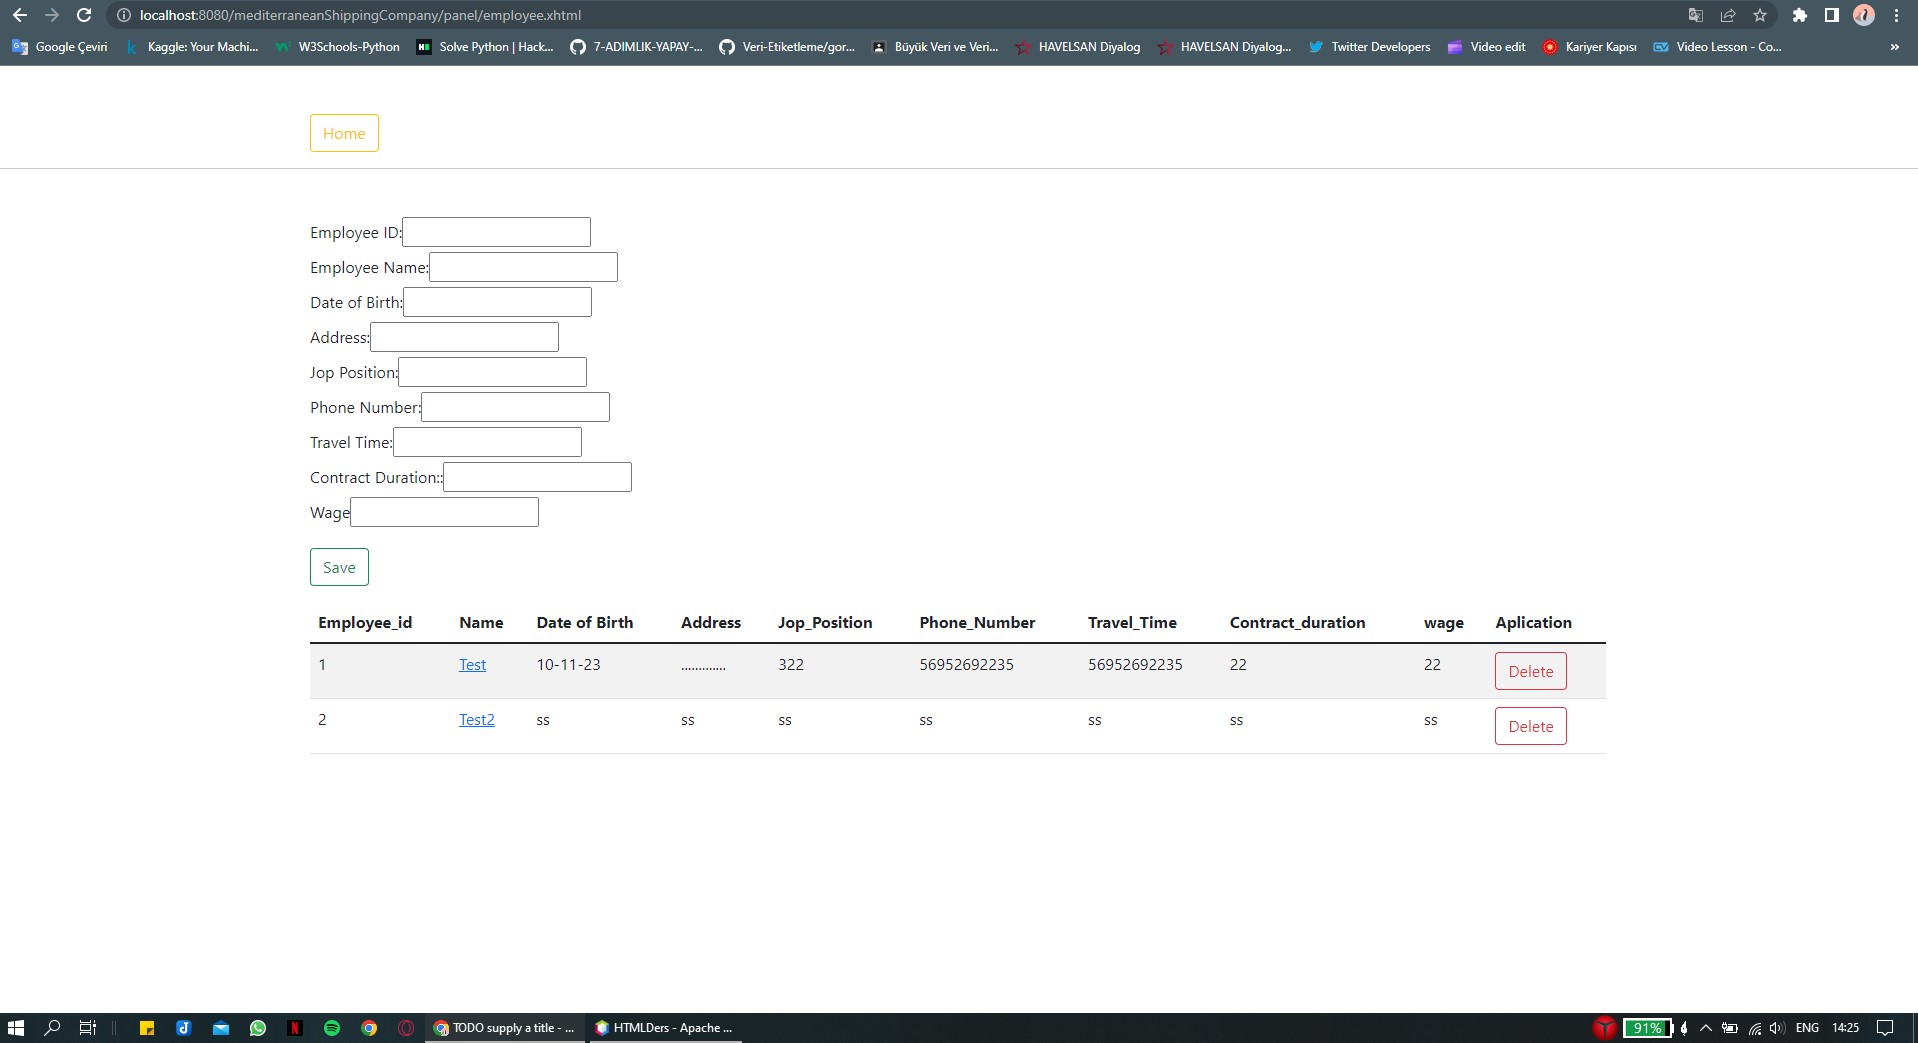1918x1043 pixels.
Task: Open the Google Çeviri bookmark
Action: tap(58, 46)
